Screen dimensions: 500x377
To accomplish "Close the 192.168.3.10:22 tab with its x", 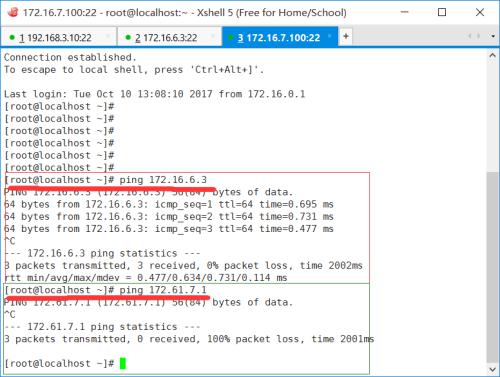I will (108, 36).
